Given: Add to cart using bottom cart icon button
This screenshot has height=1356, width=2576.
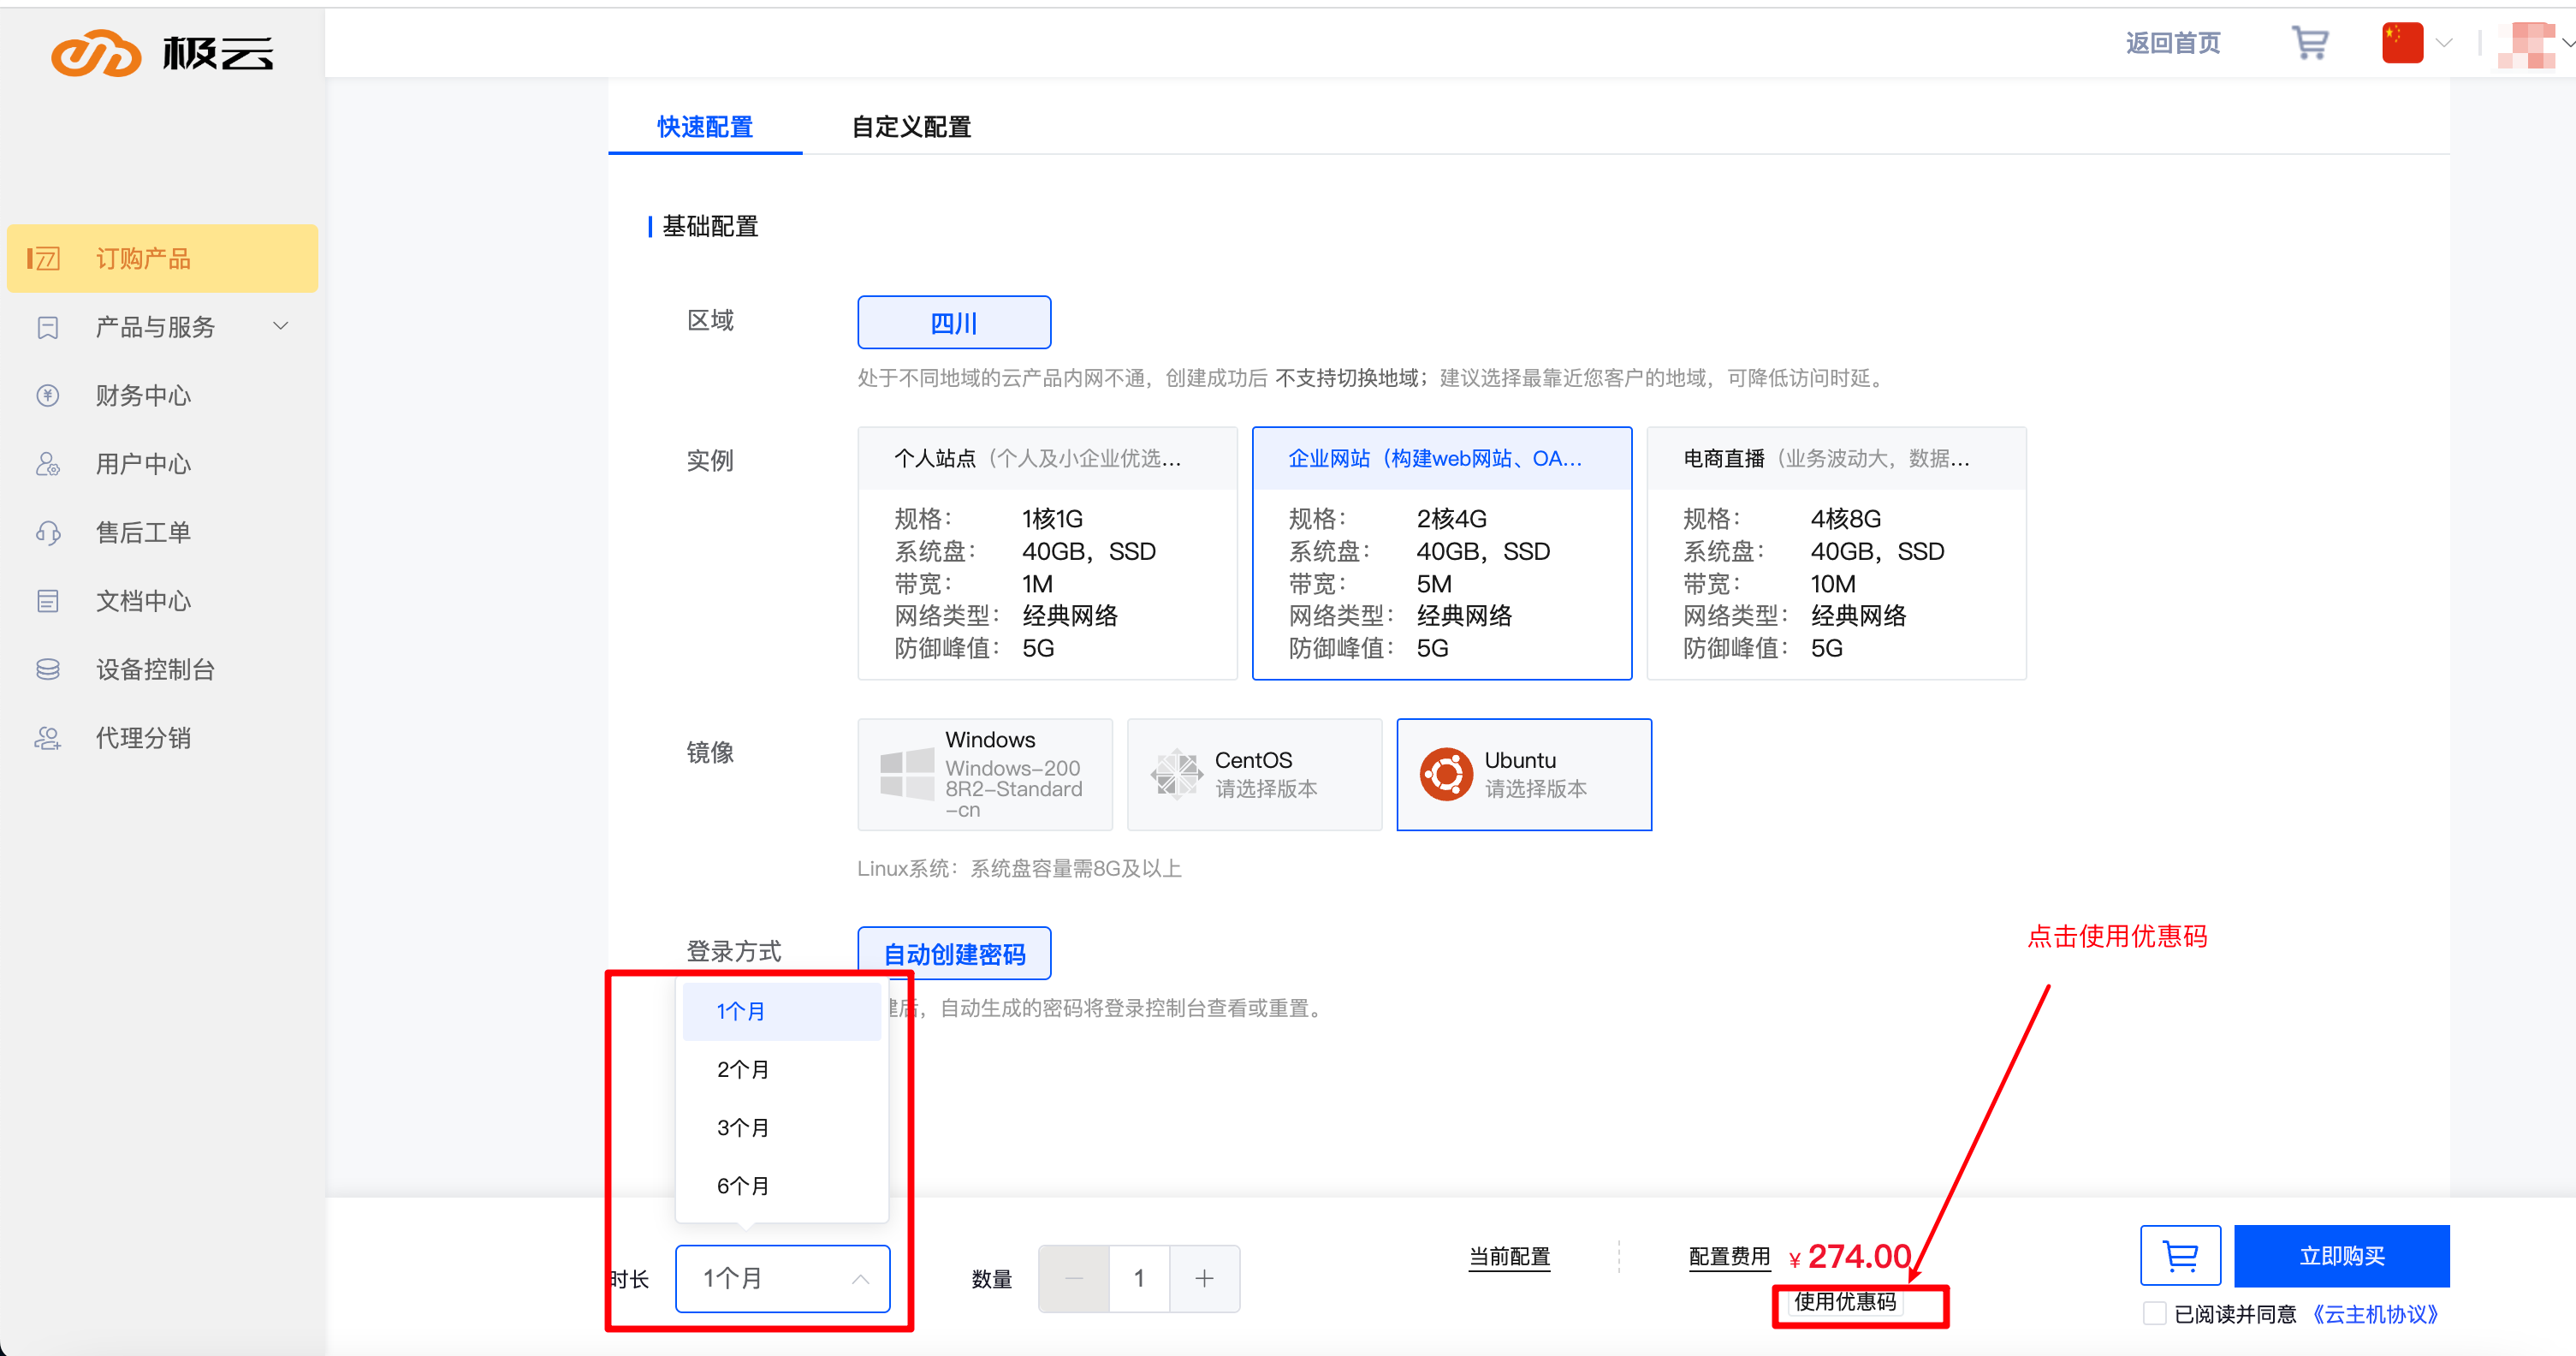Looking at the screenshot, I should [2179, 1256].
